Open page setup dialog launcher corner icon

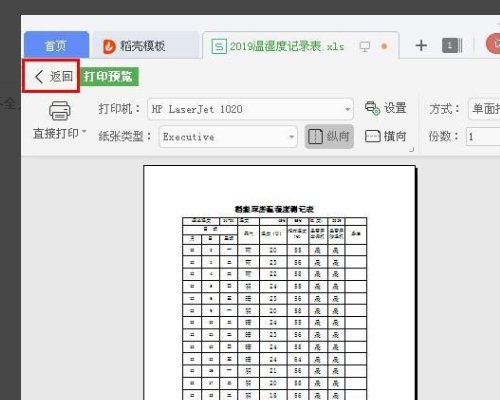pyautogui.click(x=412, y=150)
